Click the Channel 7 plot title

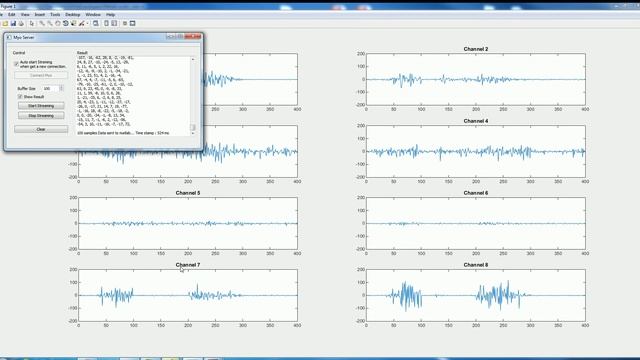[188, 265]
